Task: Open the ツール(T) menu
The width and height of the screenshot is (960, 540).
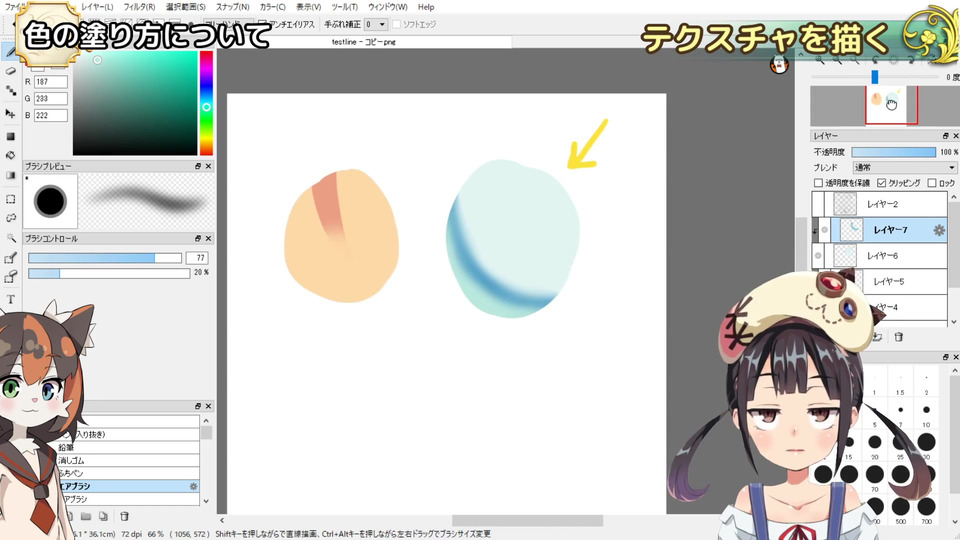Action: [344, 7]
